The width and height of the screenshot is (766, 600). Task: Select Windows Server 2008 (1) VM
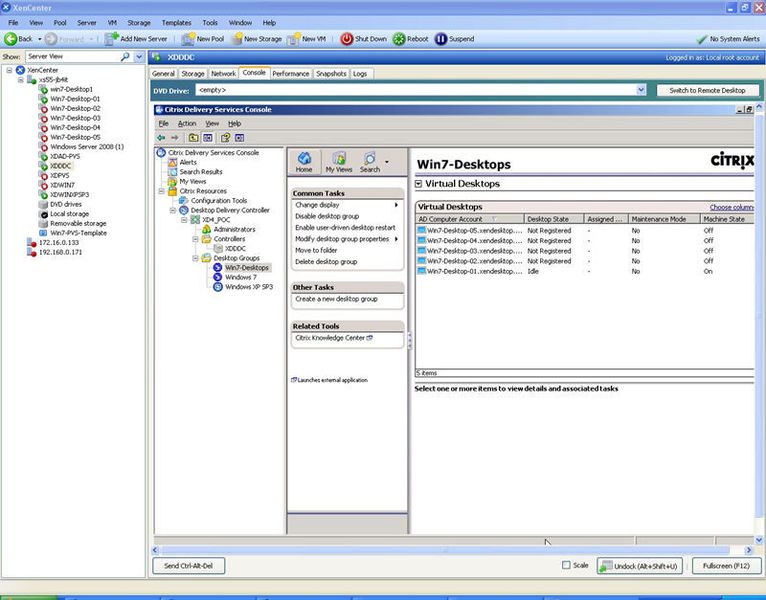pyautogui.click(x=87, y=147)
